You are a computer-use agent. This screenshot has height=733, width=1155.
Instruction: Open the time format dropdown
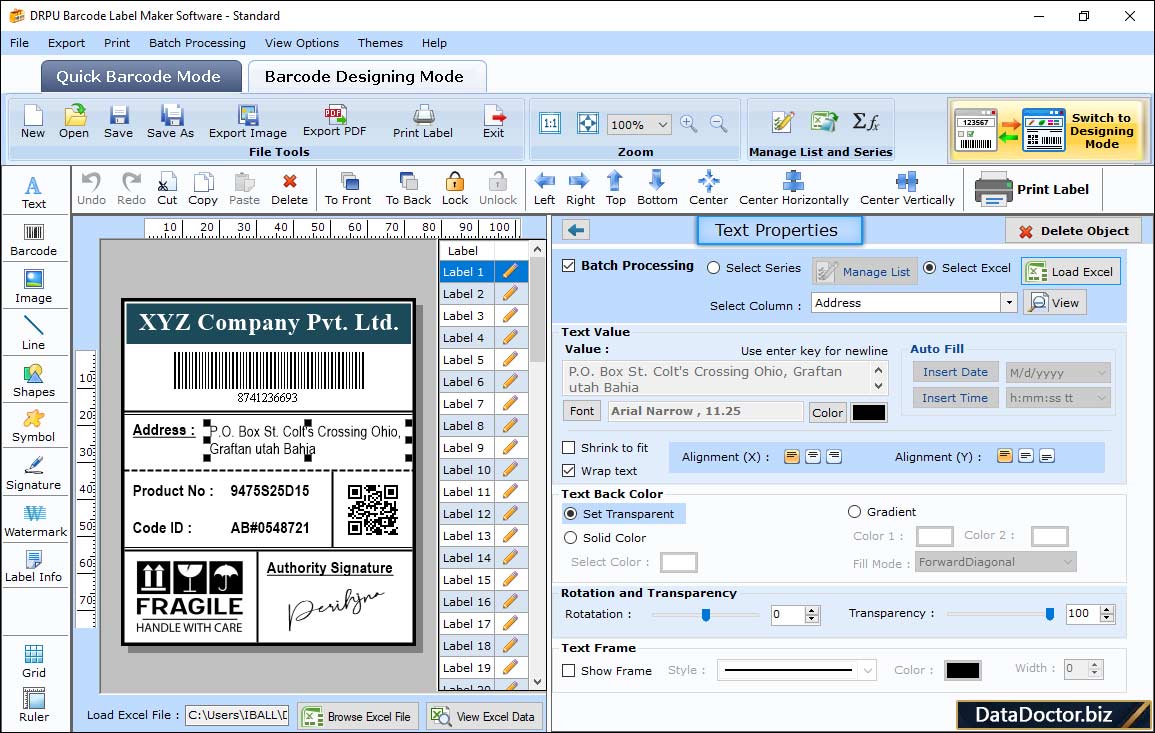click(1101, 399)
